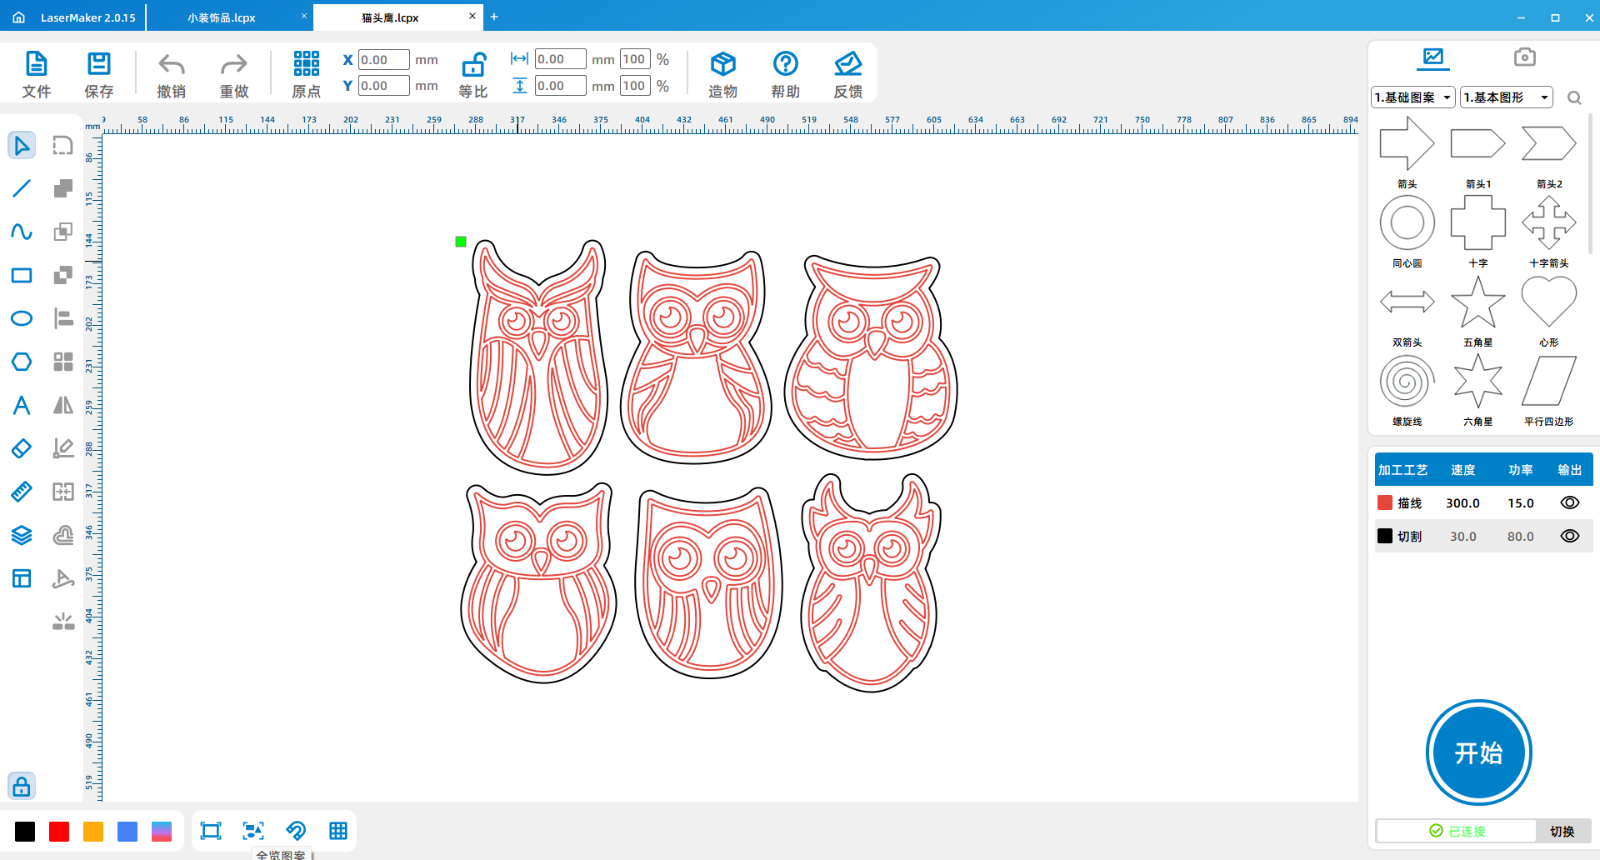Activate the text tool
The height and width of the screenshot is (860, 1600).
coord(21,405)
